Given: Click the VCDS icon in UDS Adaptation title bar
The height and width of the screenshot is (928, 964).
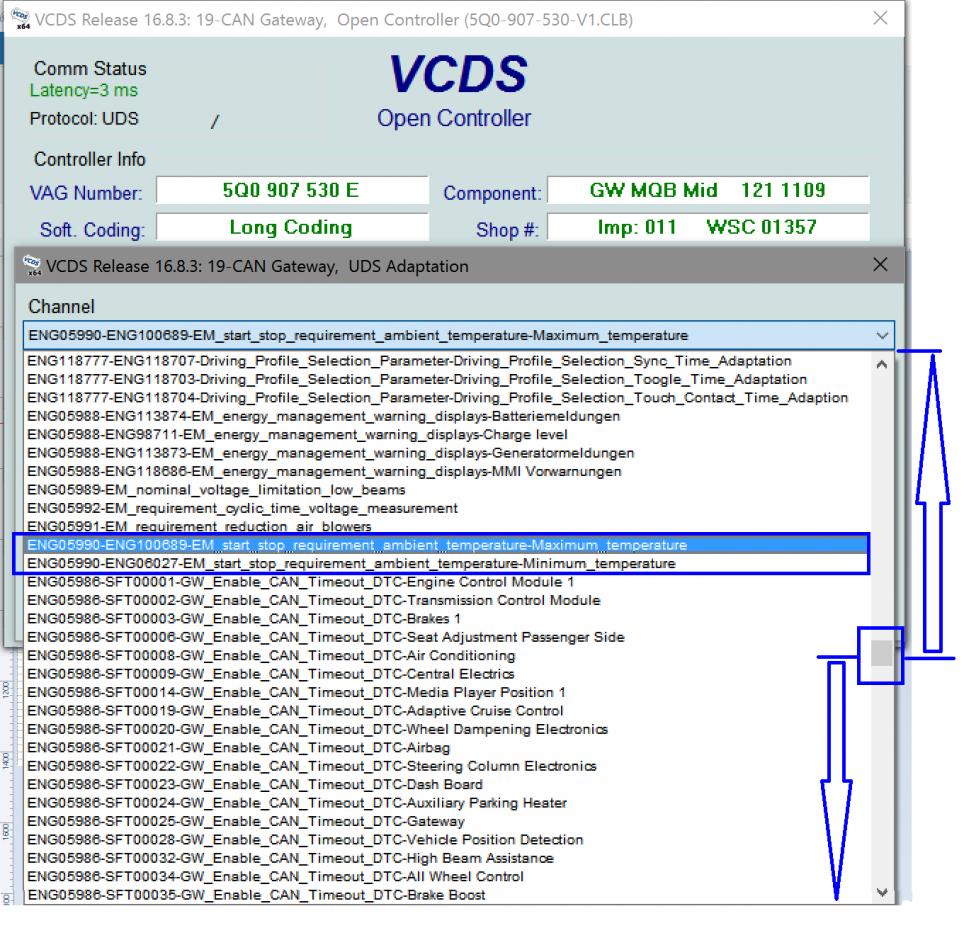Looking at the screenshot, I should 31,265.
